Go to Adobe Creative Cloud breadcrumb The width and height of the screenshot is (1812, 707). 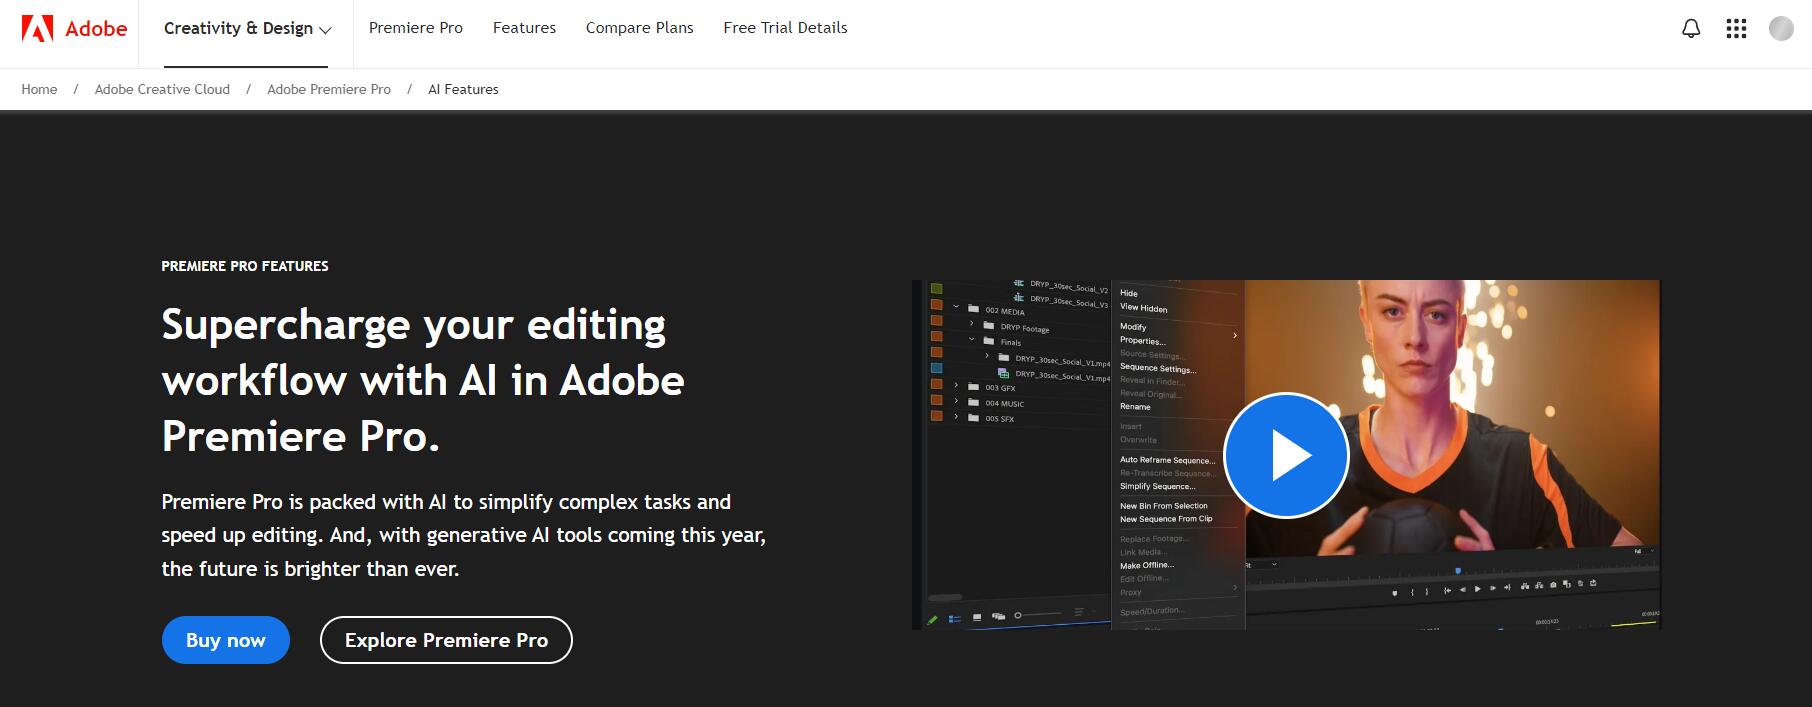click(x=162, y=89)
